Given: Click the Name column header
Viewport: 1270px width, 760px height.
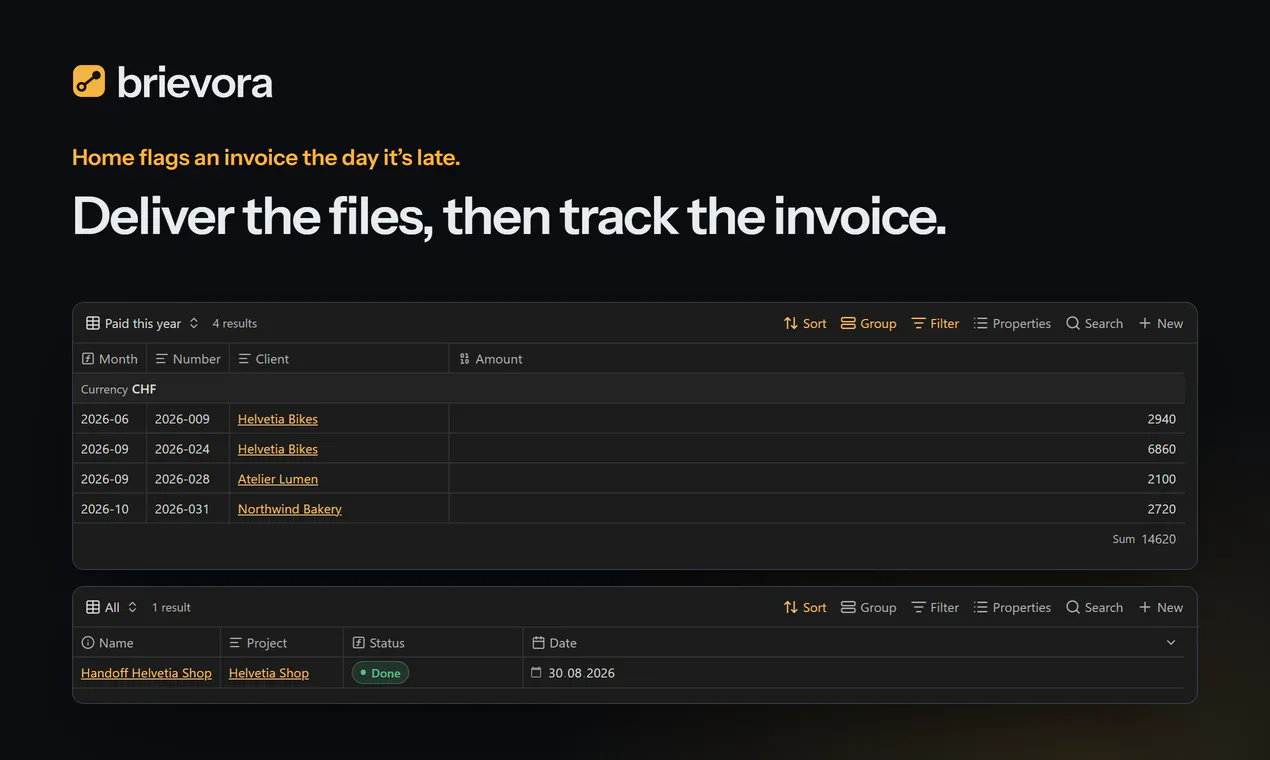Looking at the screenshot, I should [x=147, y=643].
